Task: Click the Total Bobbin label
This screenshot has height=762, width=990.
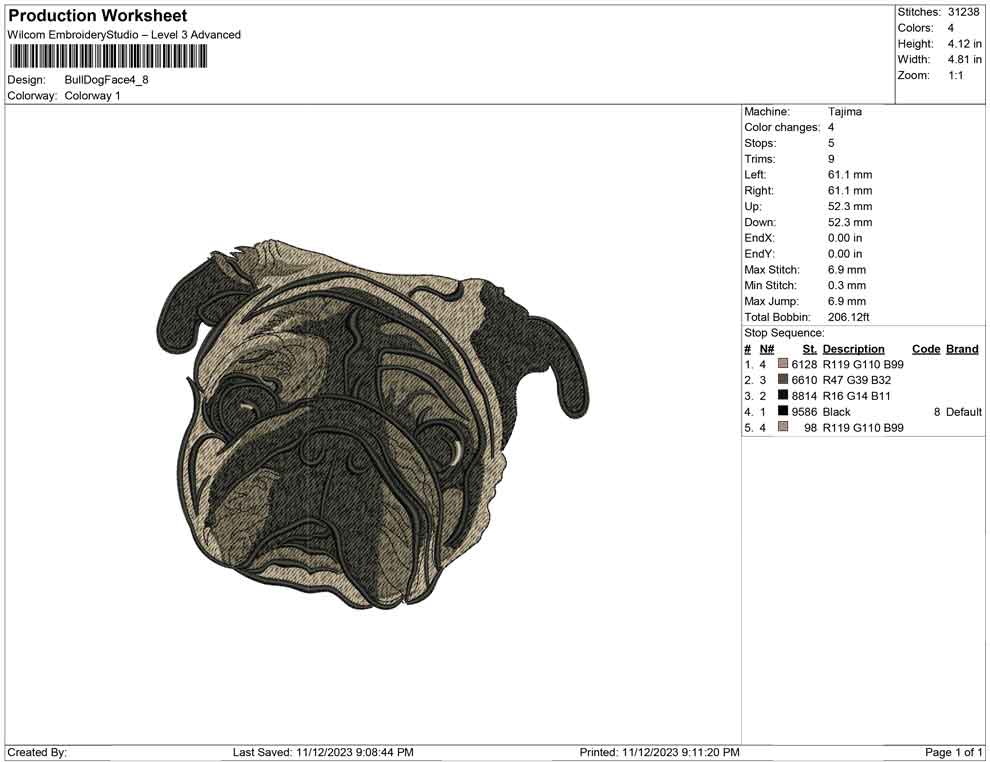Action: 777,317
